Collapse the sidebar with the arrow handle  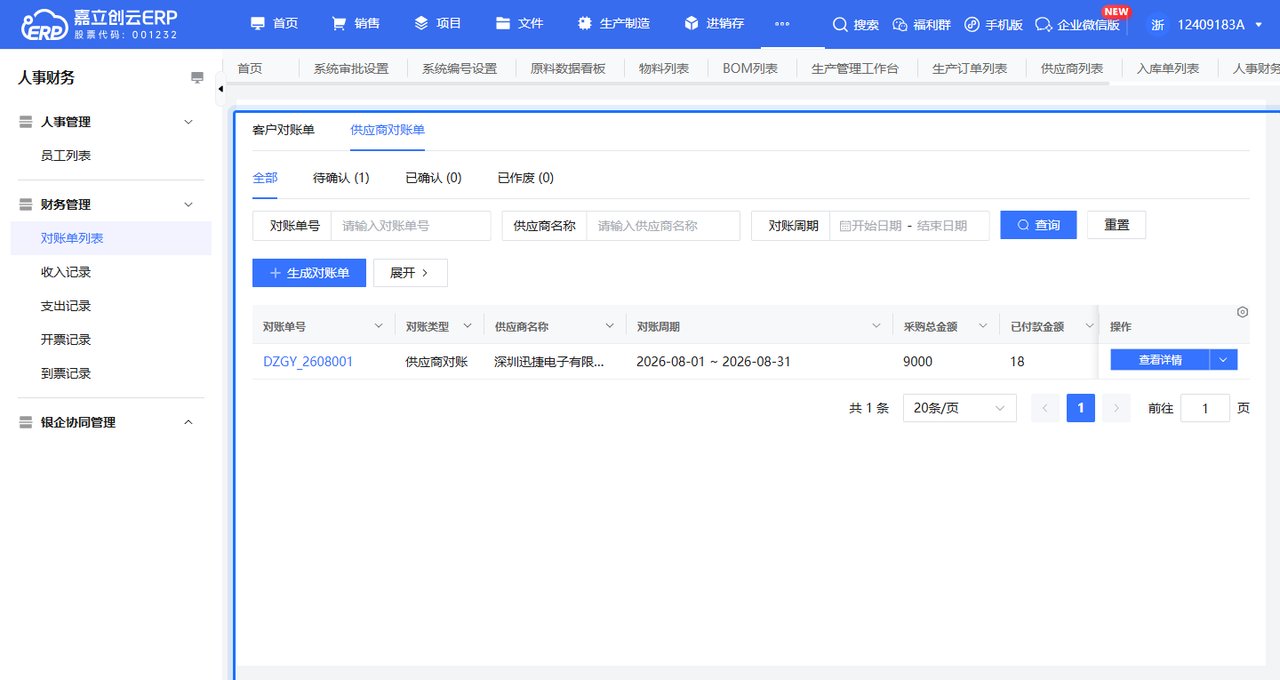pyautogui.click(x=221, y=89)
